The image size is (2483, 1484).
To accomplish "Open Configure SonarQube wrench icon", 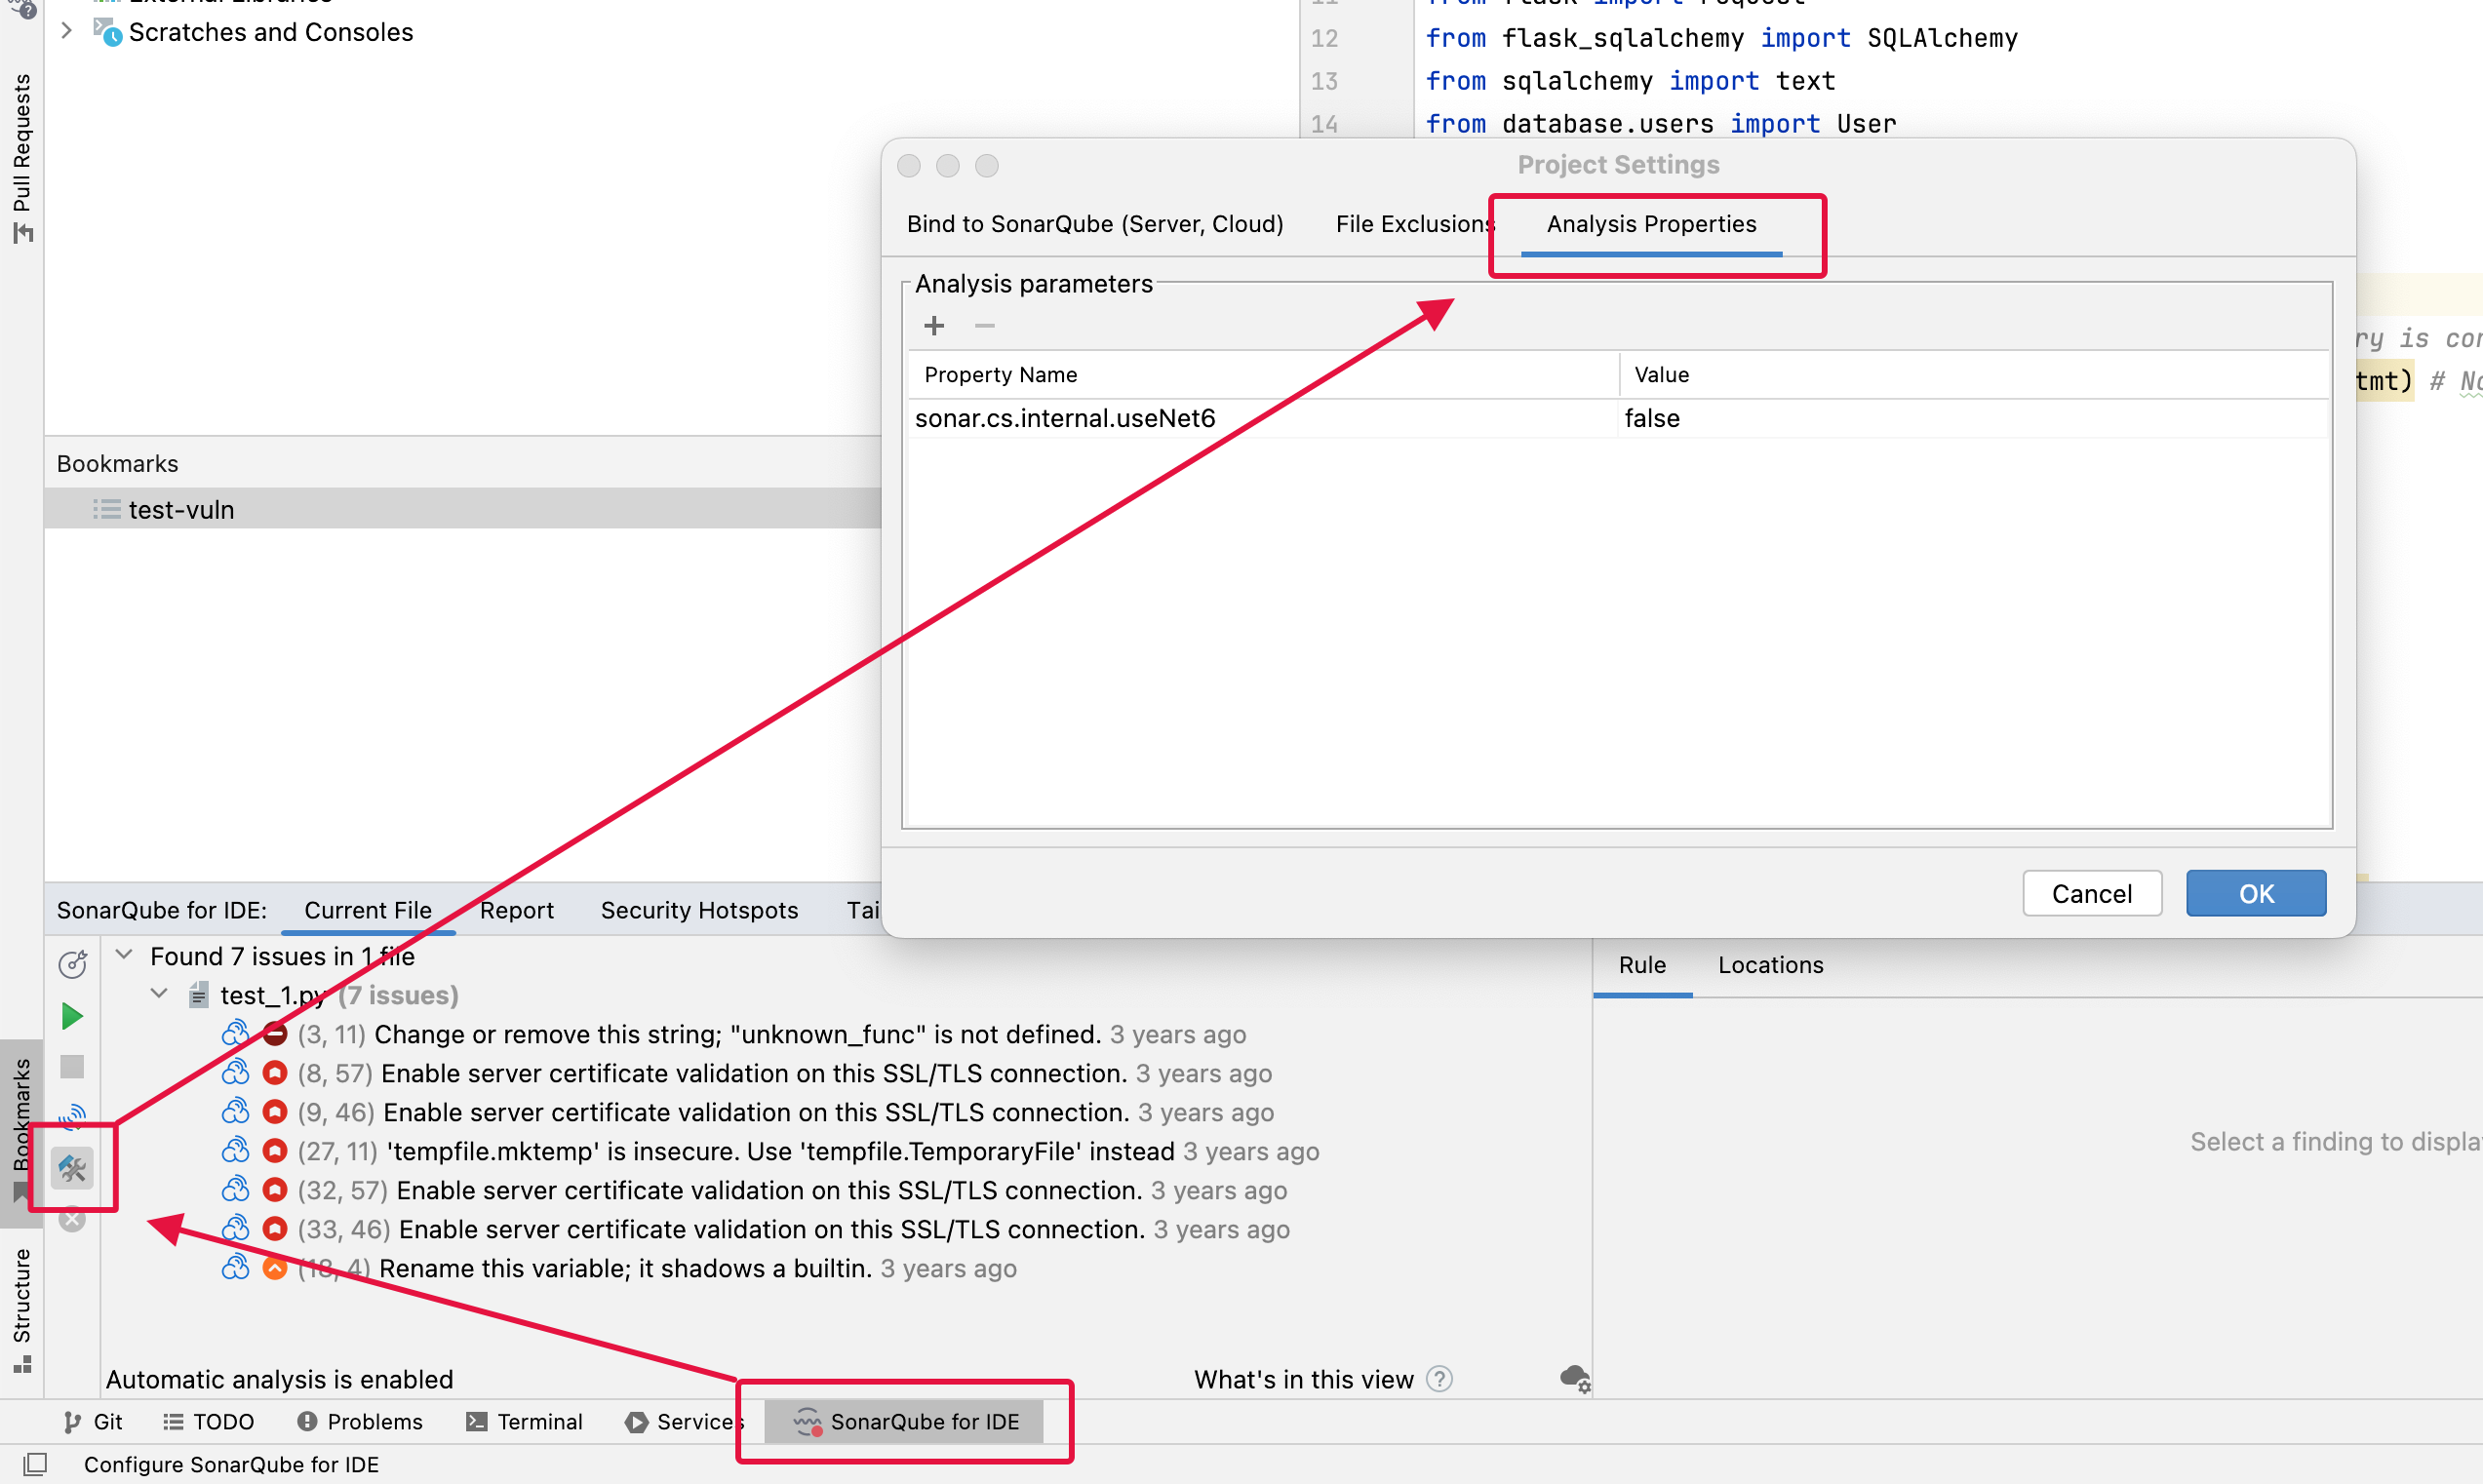I will (x=72, y=1167).
